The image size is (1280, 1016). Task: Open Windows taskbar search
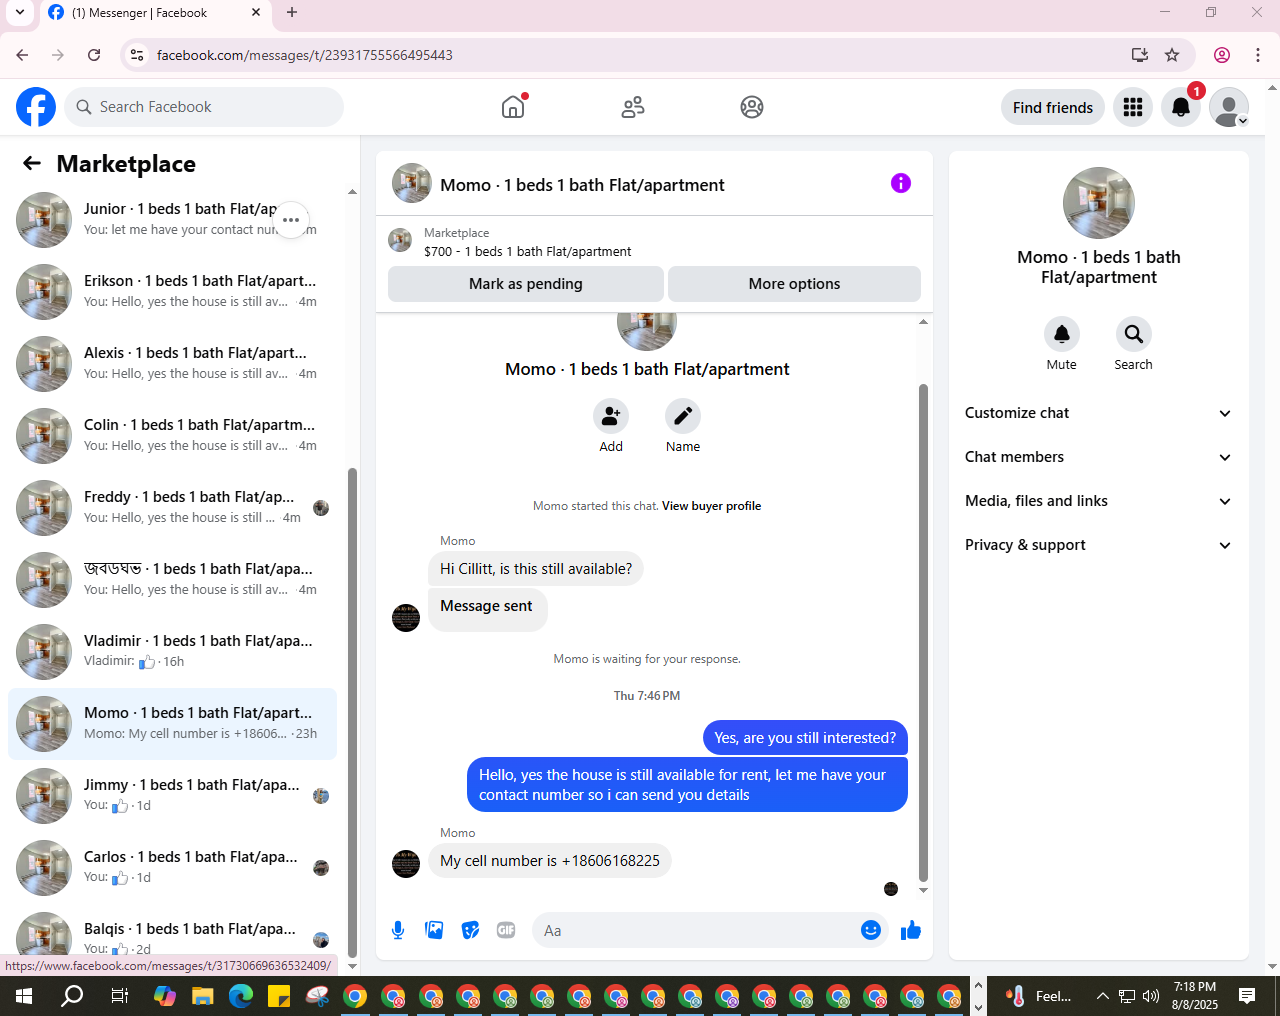click(x=72, y=996)
